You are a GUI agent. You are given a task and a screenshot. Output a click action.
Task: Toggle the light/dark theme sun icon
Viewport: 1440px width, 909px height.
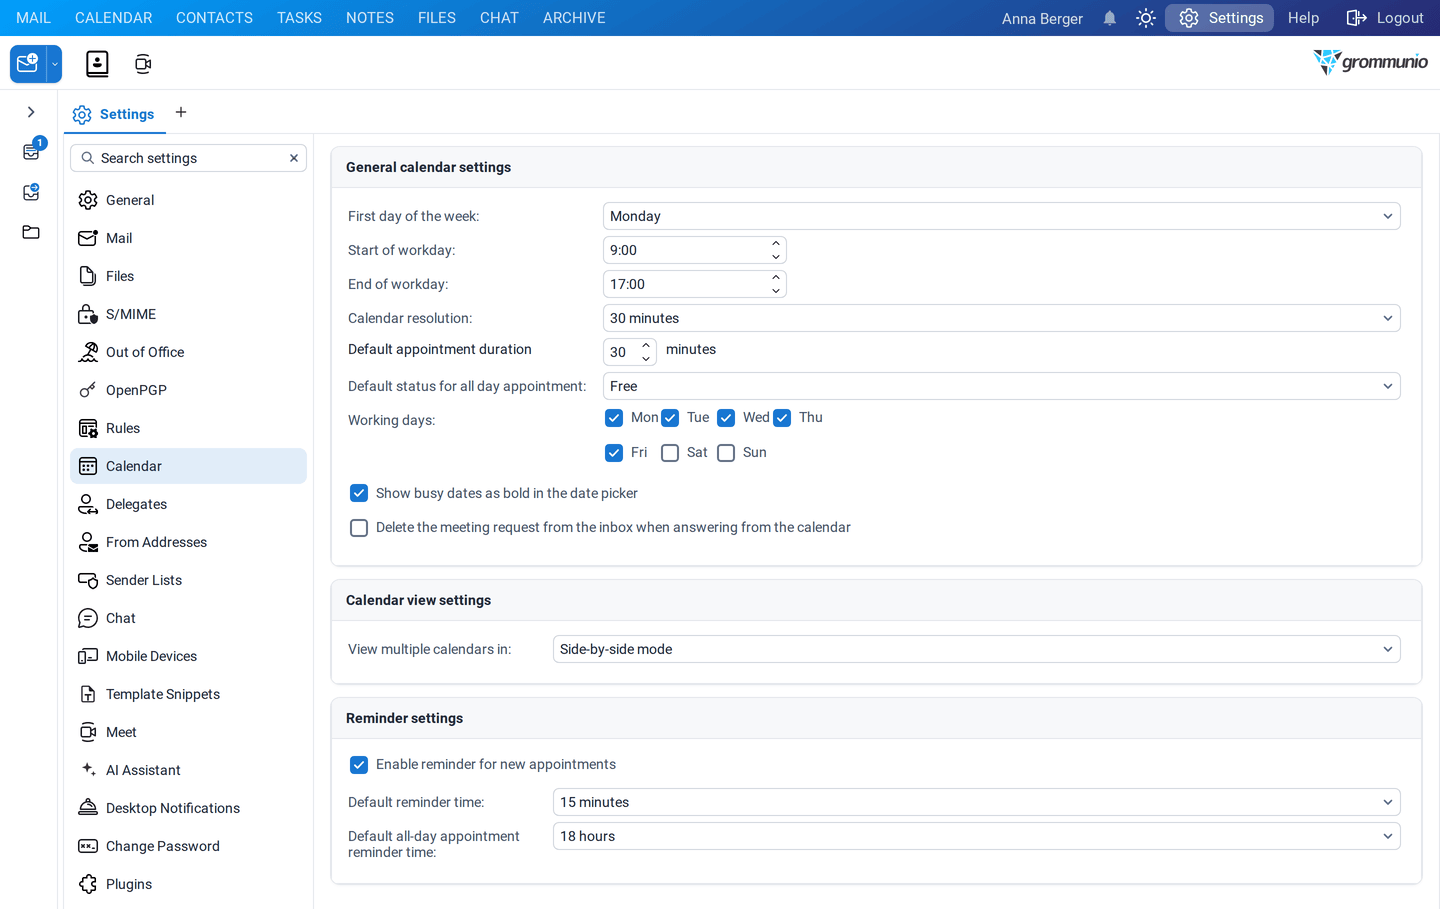tap(1146, 18)
